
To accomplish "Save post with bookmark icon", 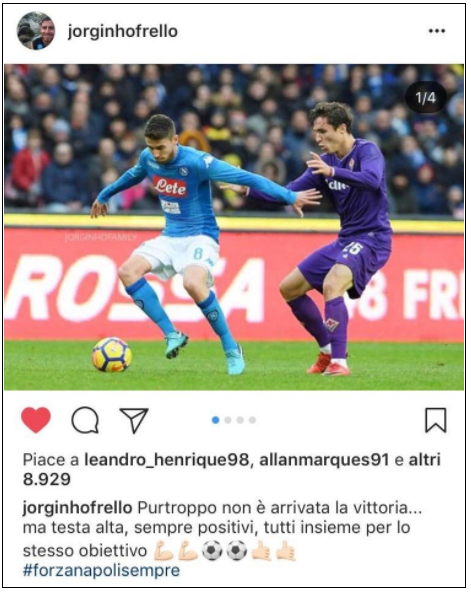I will point(436,420).
